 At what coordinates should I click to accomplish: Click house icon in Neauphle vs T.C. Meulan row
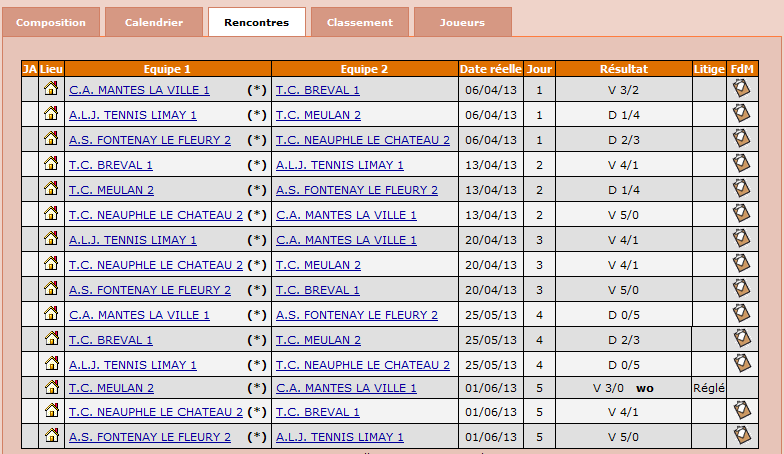pyautogui.click(x=51, y=263)
